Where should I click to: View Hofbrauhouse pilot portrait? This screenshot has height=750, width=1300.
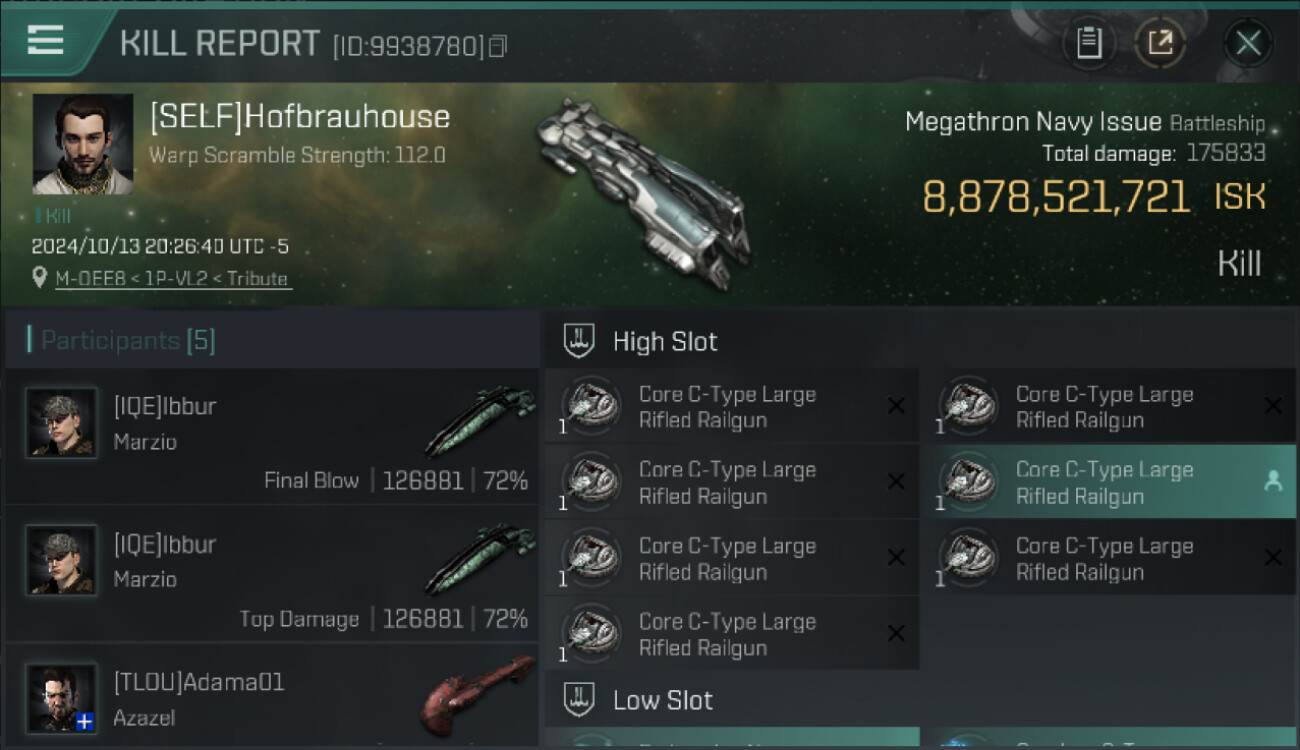(83, 143)
